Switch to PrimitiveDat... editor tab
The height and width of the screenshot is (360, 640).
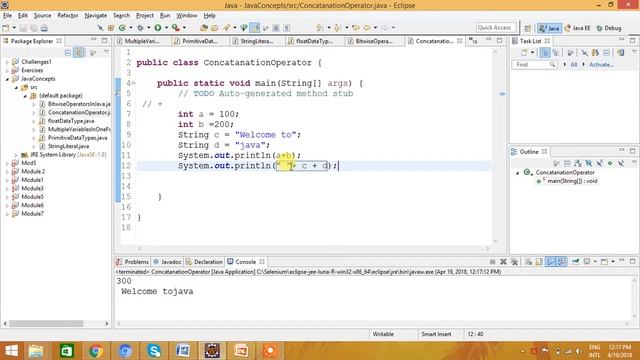200,41
